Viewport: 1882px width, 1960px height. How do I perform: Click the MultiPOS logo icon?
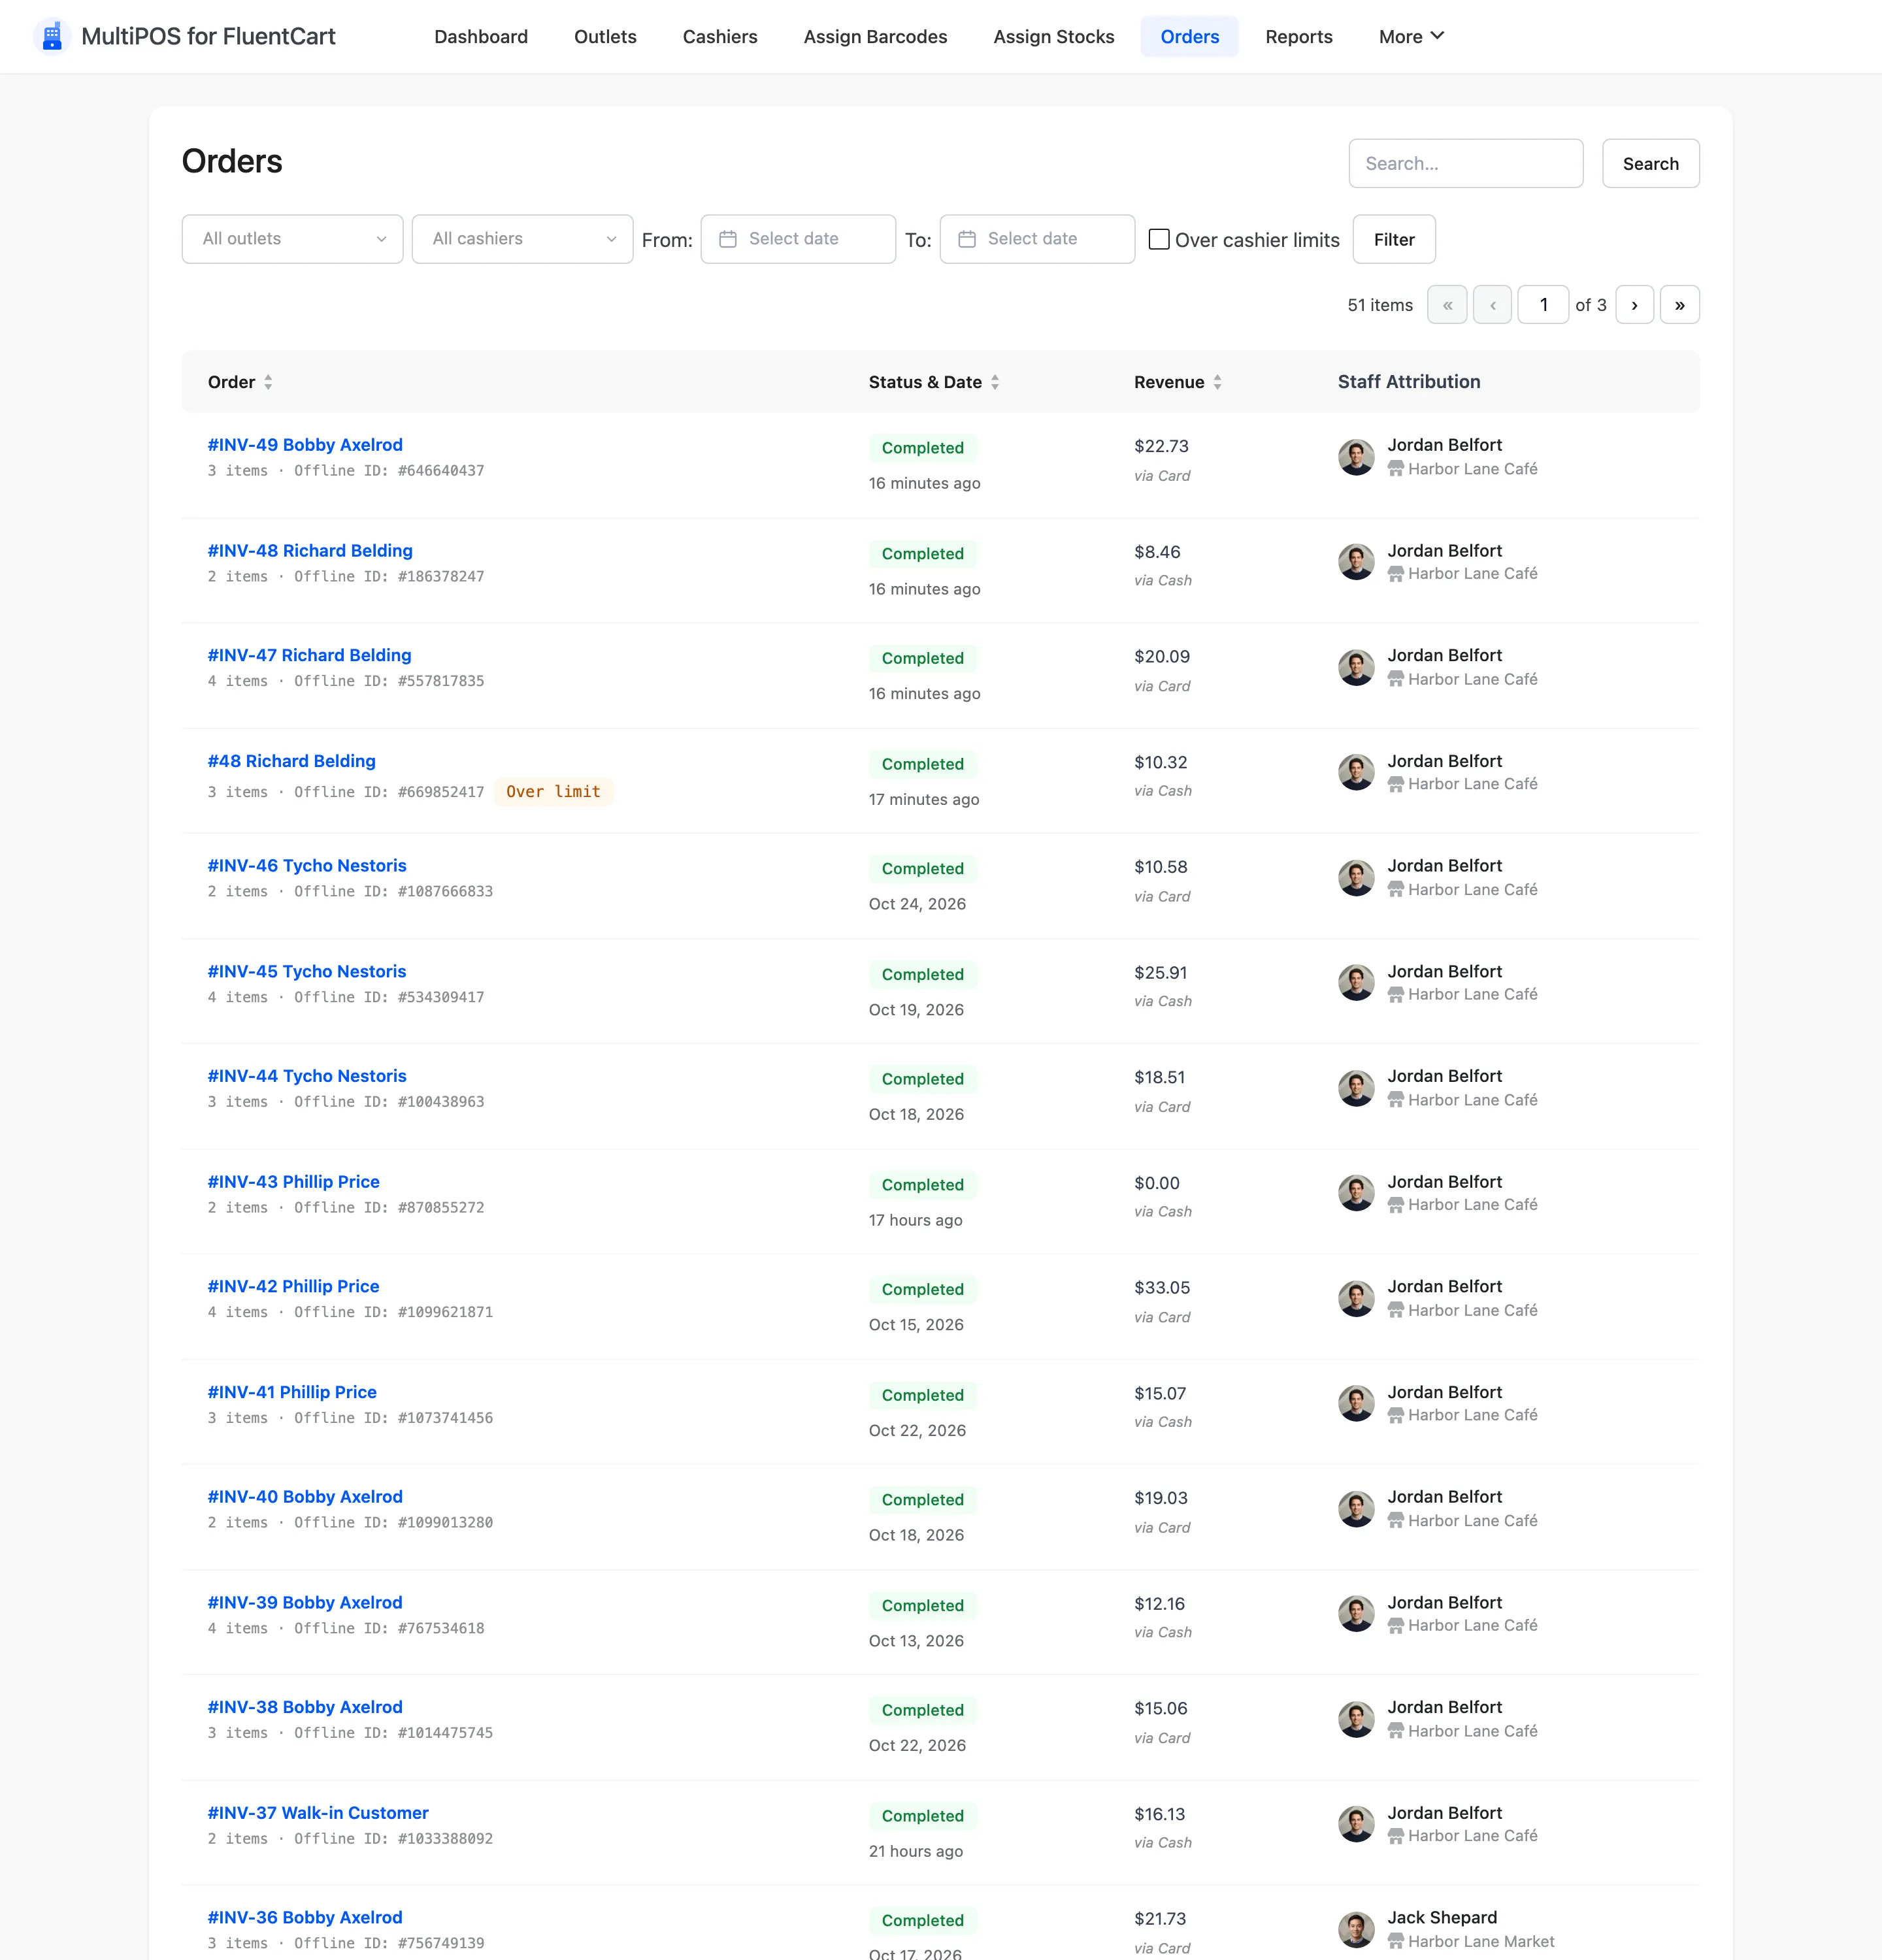coord(52,36)
